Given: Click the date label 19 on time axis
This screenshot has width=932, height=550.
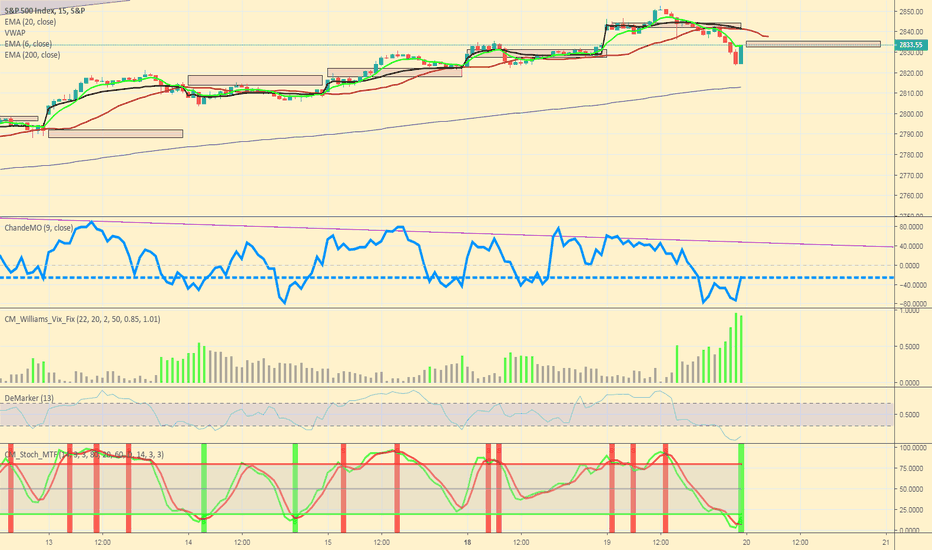Looking at the screenshot, I should point(607,542).
